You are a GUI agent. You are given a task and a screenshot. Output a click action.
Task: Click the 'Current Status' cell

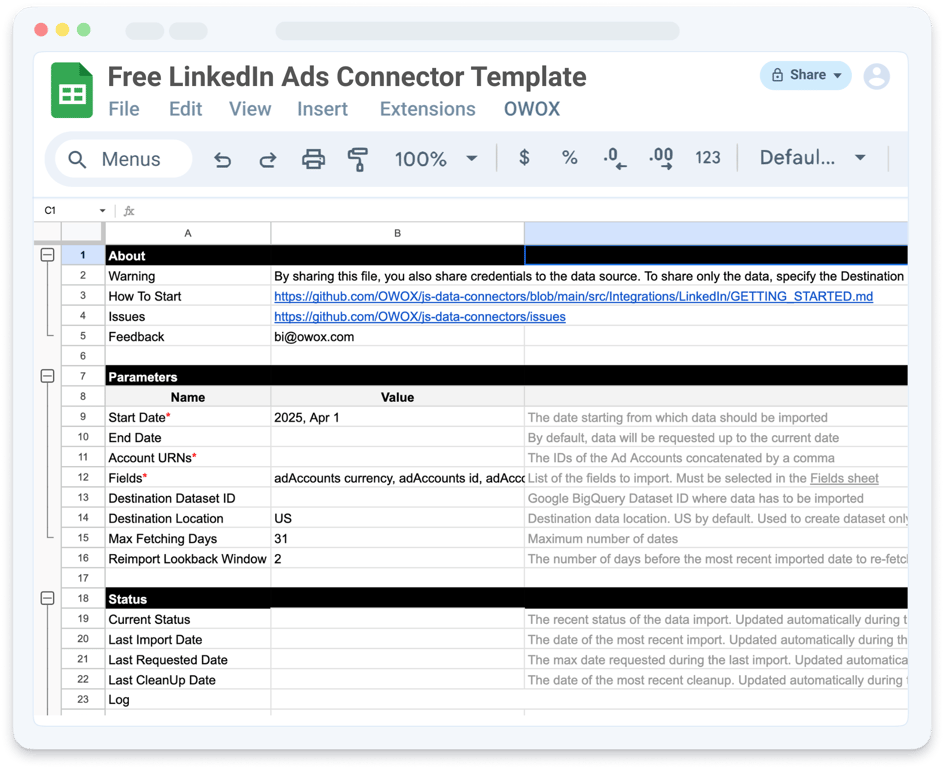(188, 619)
